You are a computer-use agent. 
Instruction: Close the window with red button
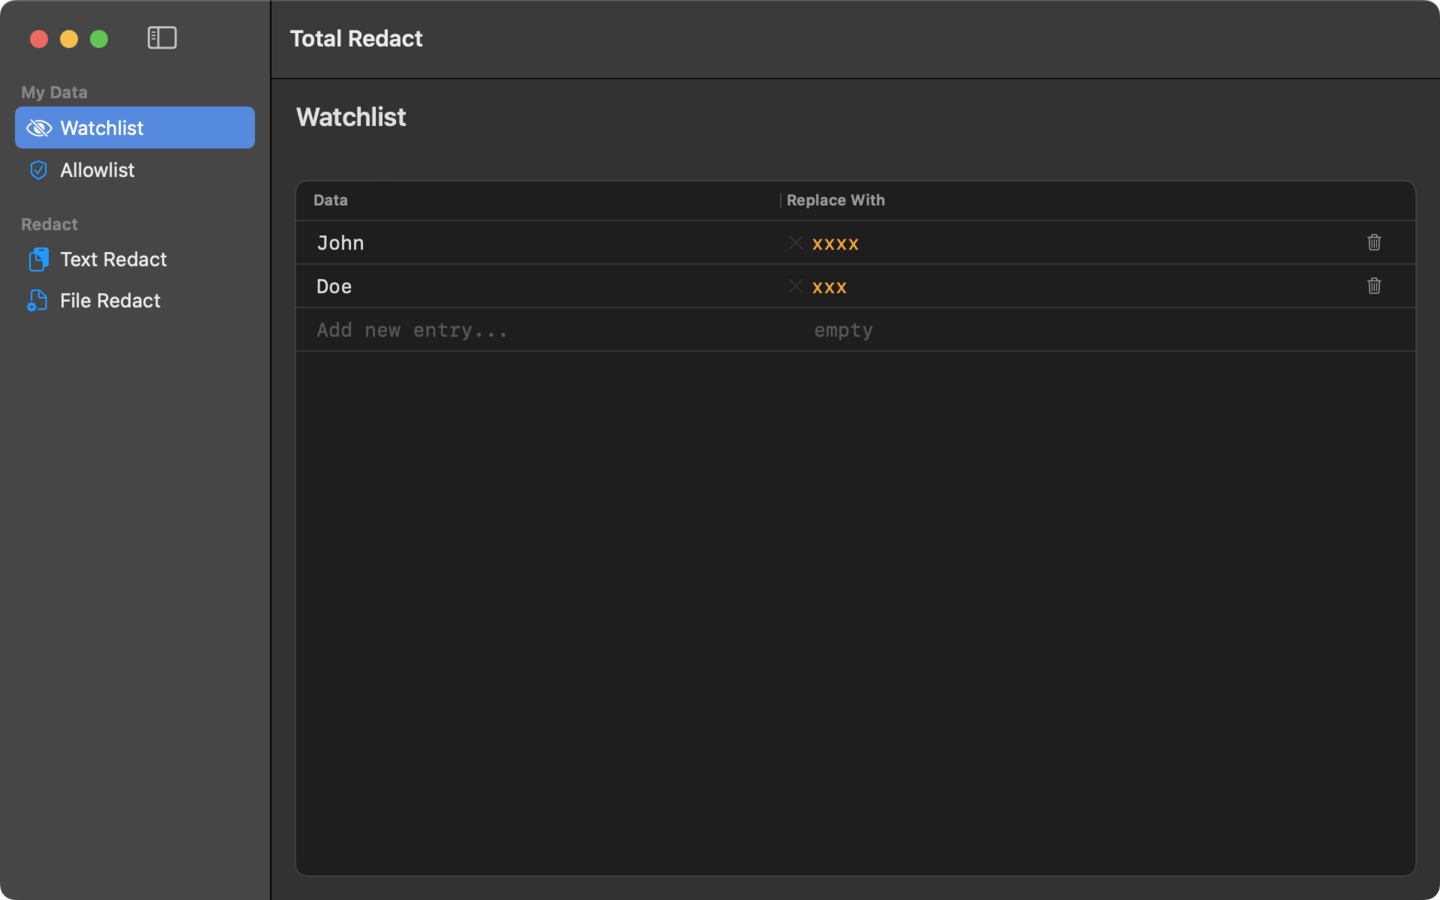pyautogui.click(x=39, y=39)
